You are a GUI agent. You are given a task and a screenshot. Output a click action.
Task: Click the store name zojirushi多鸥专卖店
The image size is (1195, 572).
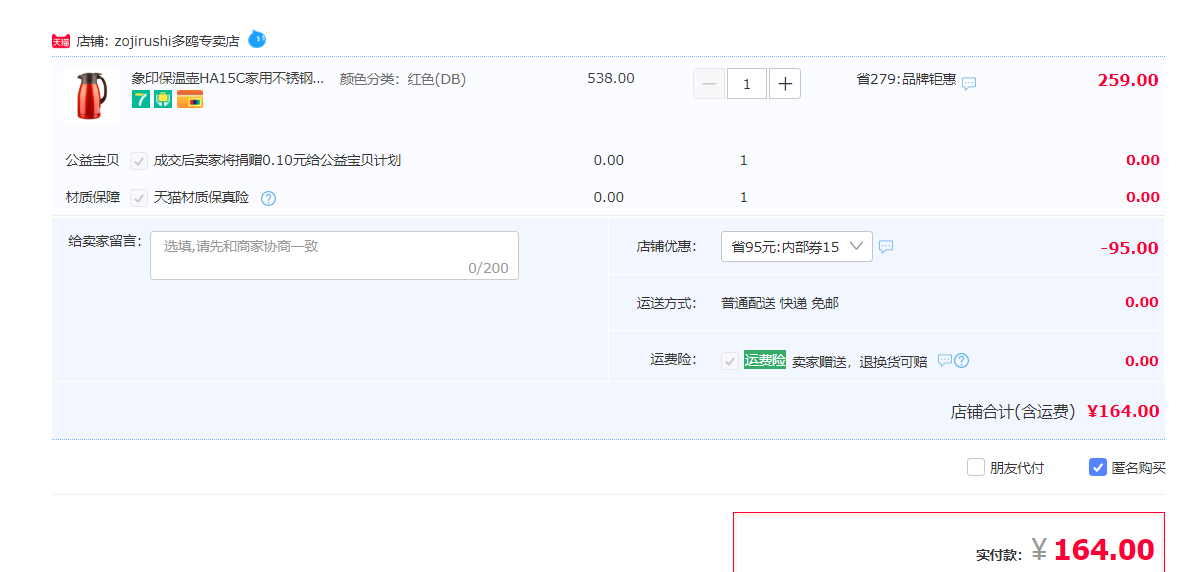click(177, 41)
